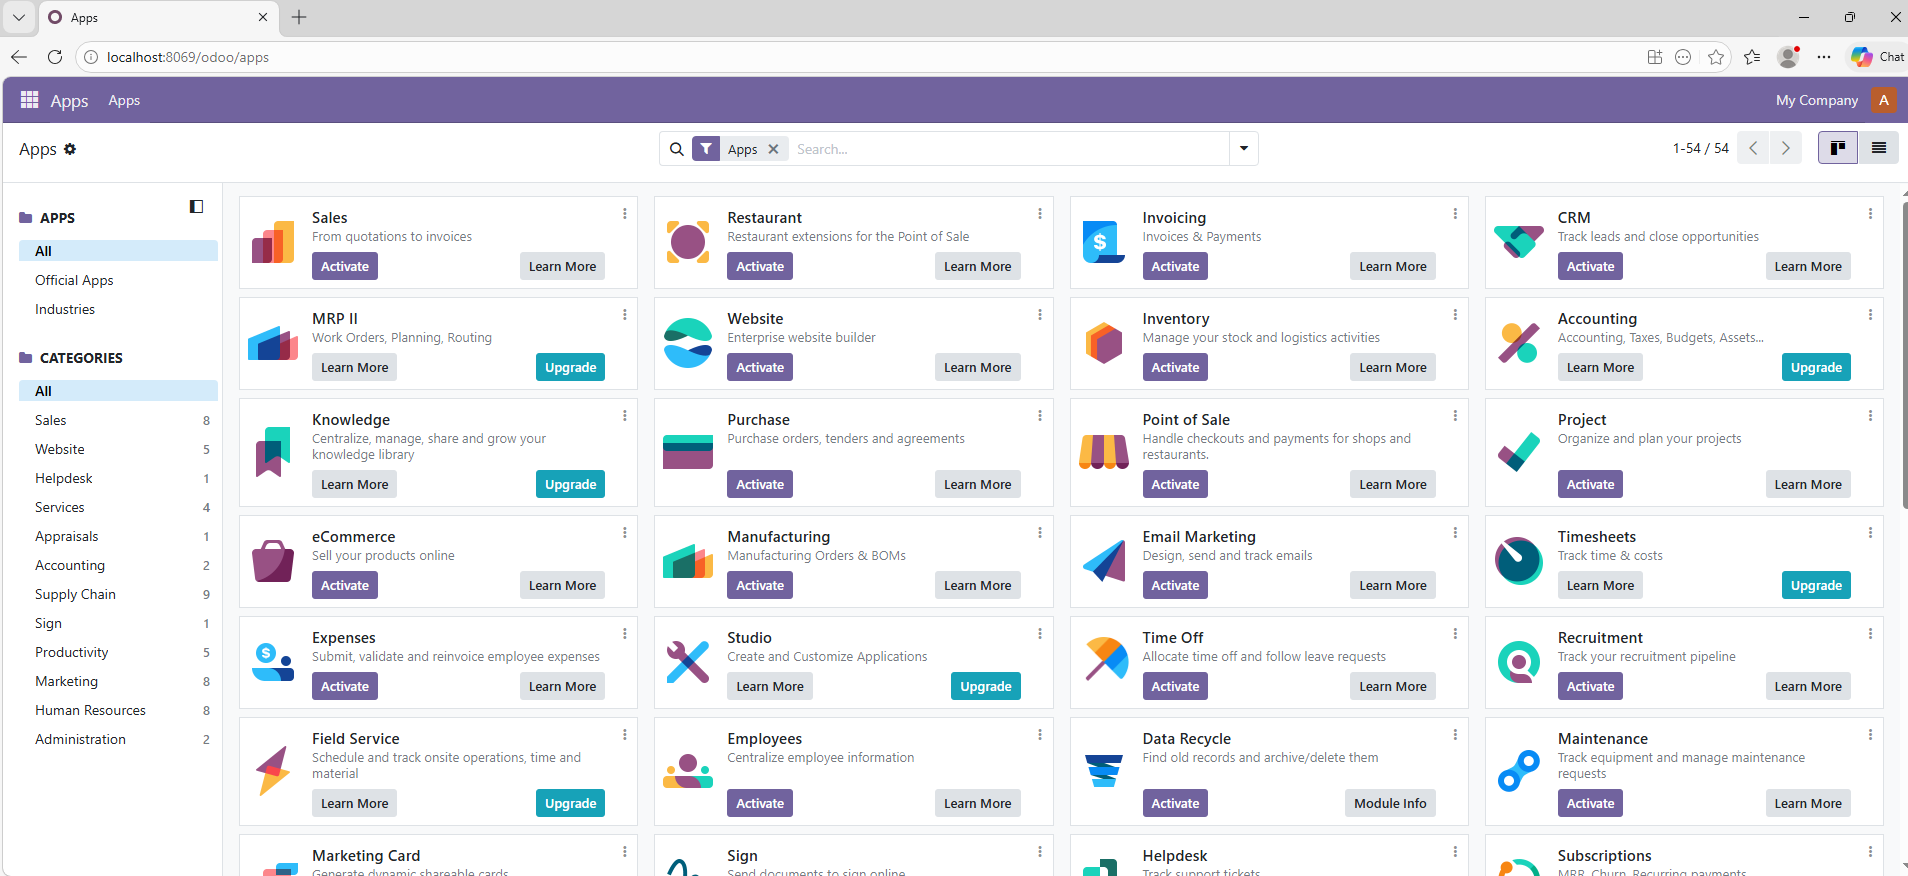
Task: Click the Inventory app icon
Action: [x=1104, y=343]
